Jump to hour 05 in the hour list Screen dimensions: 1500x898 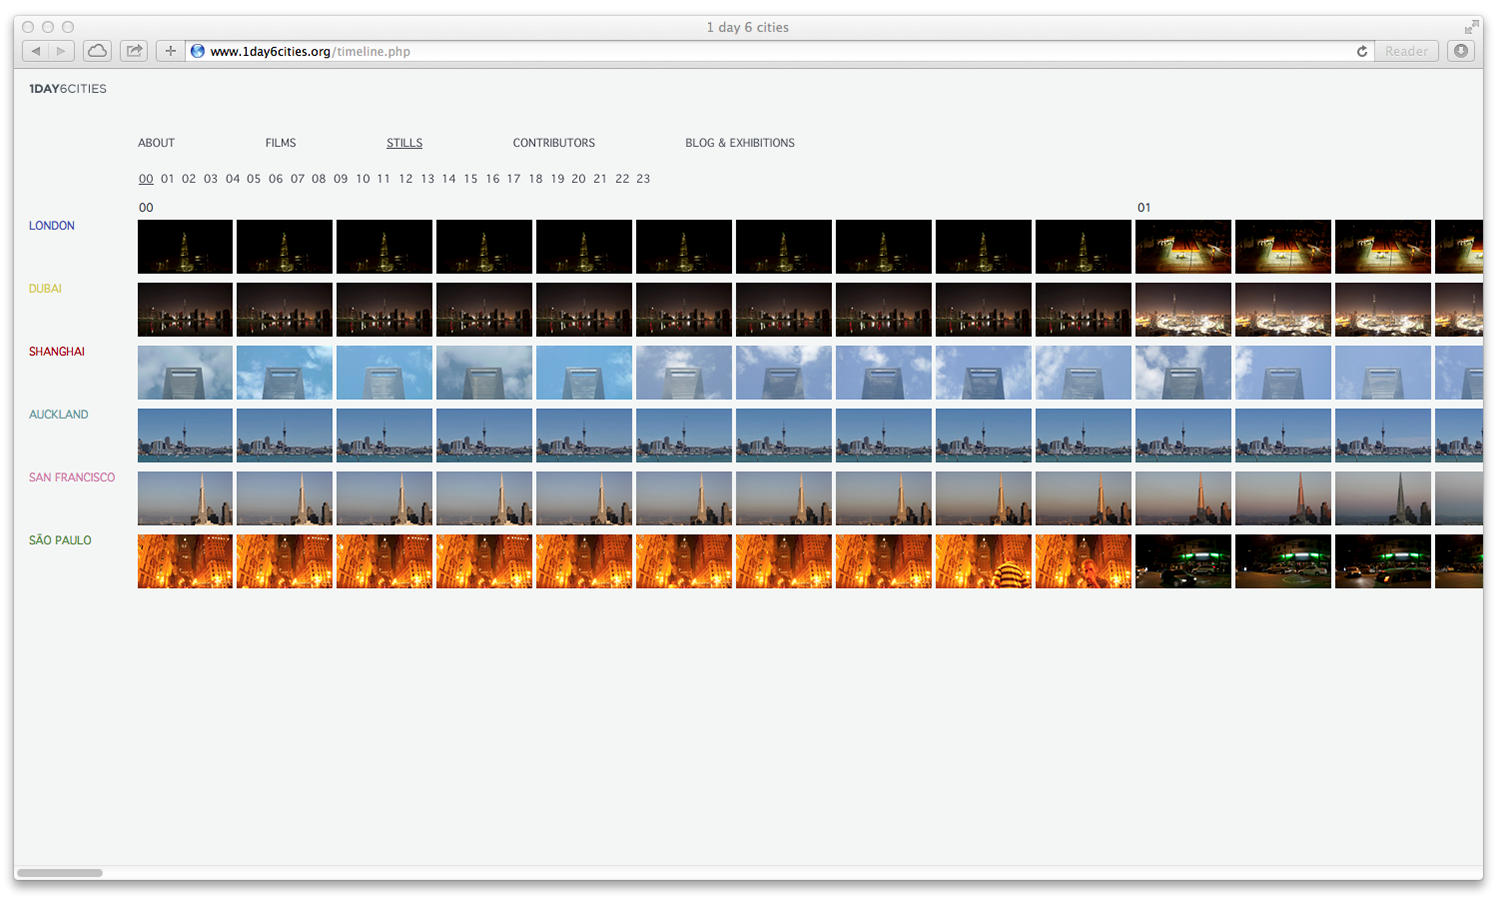click(254, 179)
